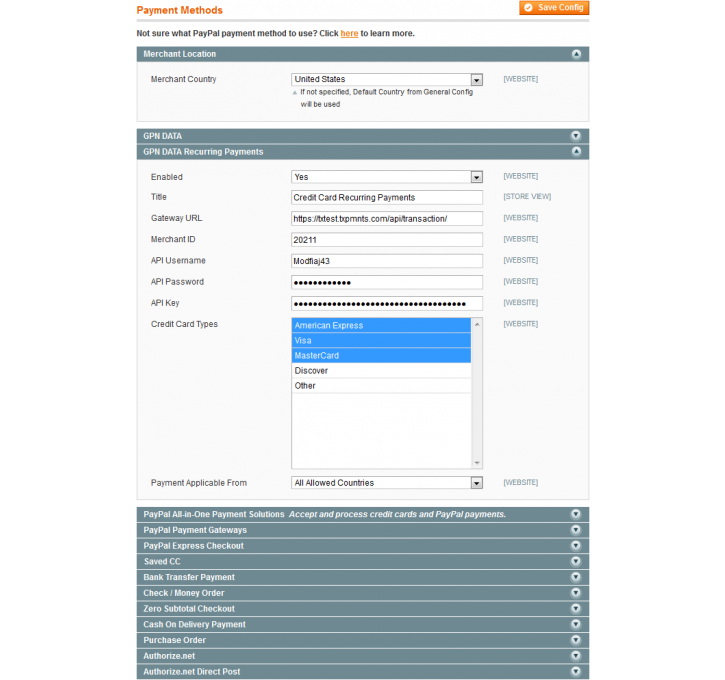Viewport: 725px width, 680px height.
Task: Expand Saved CC arrow icon
Action: click(576, 561)
